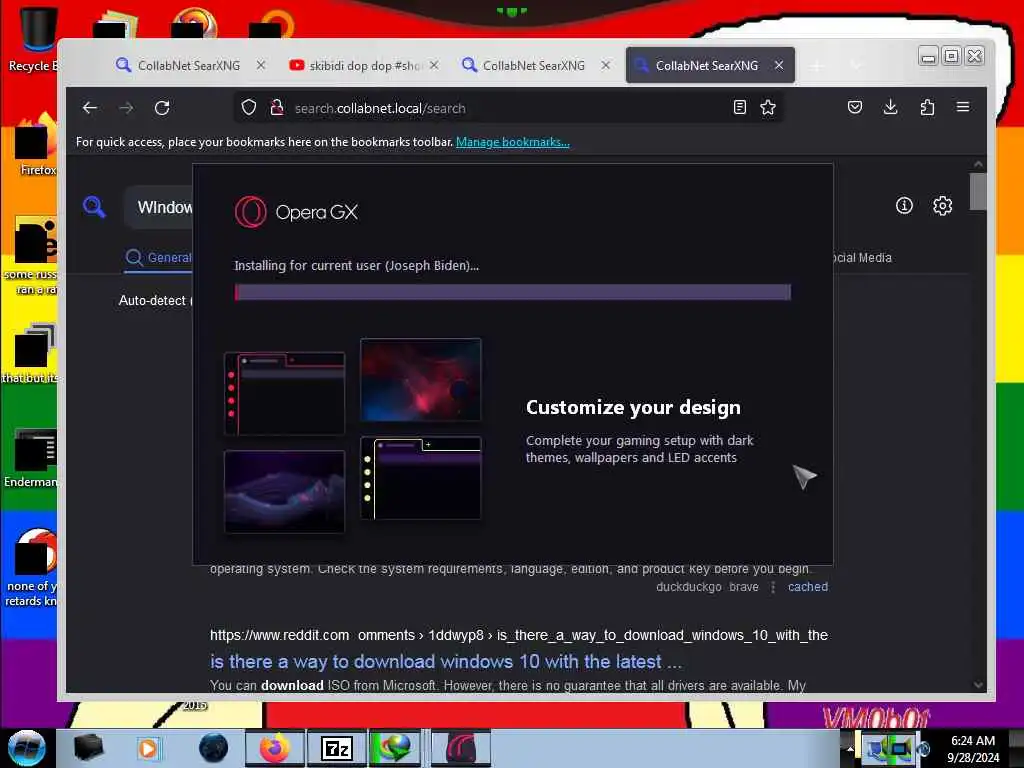
Task: Switch to the first CollabNet SearXNG tab
Action: pyautogui.click(x=188, y=65)
